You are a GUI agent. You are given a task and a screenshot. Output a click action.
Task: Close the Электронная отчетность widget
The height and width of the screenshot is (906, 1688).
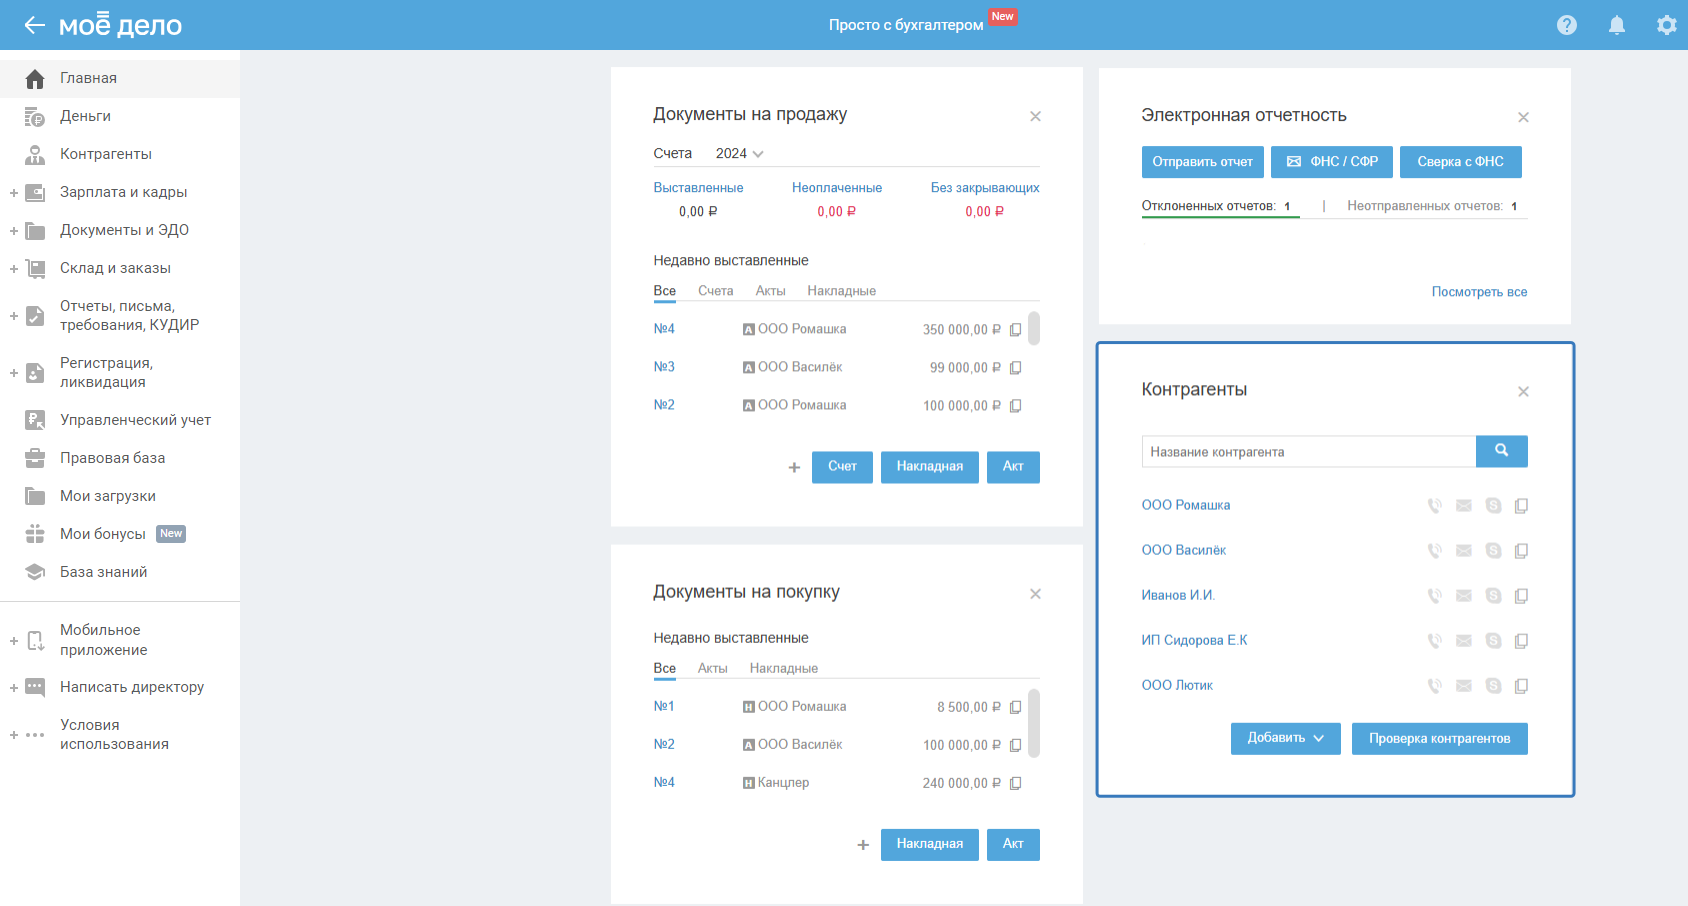click(1523, 117)
